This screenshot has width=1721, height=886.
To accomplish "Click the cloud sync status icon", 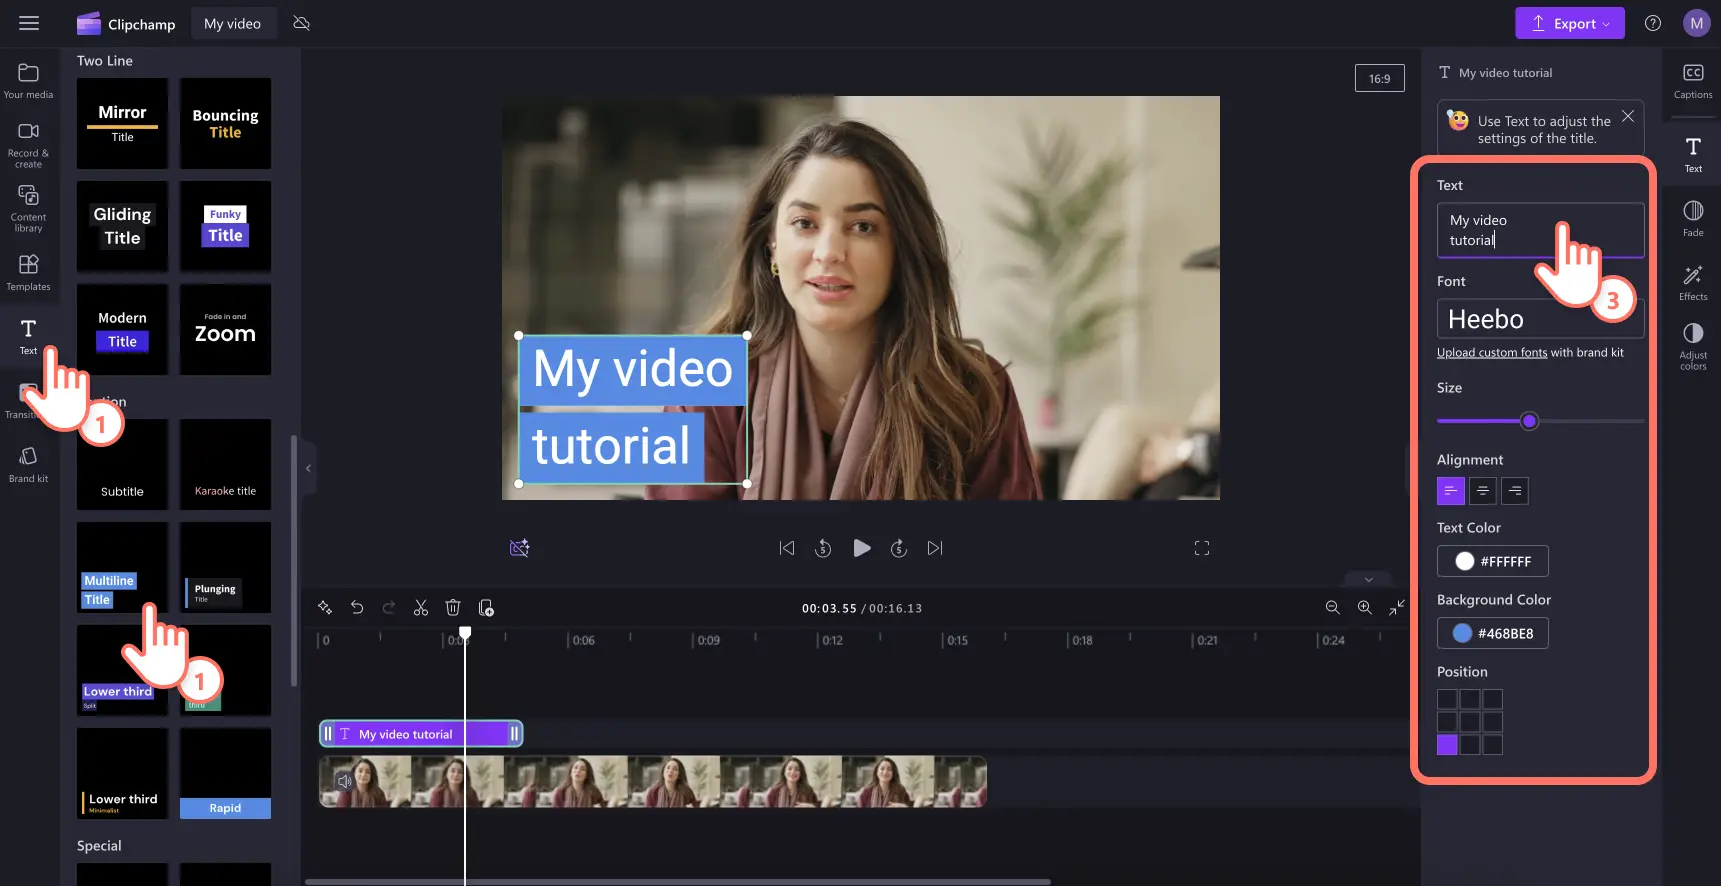I will pyautogui.click(x=301, y=23).
